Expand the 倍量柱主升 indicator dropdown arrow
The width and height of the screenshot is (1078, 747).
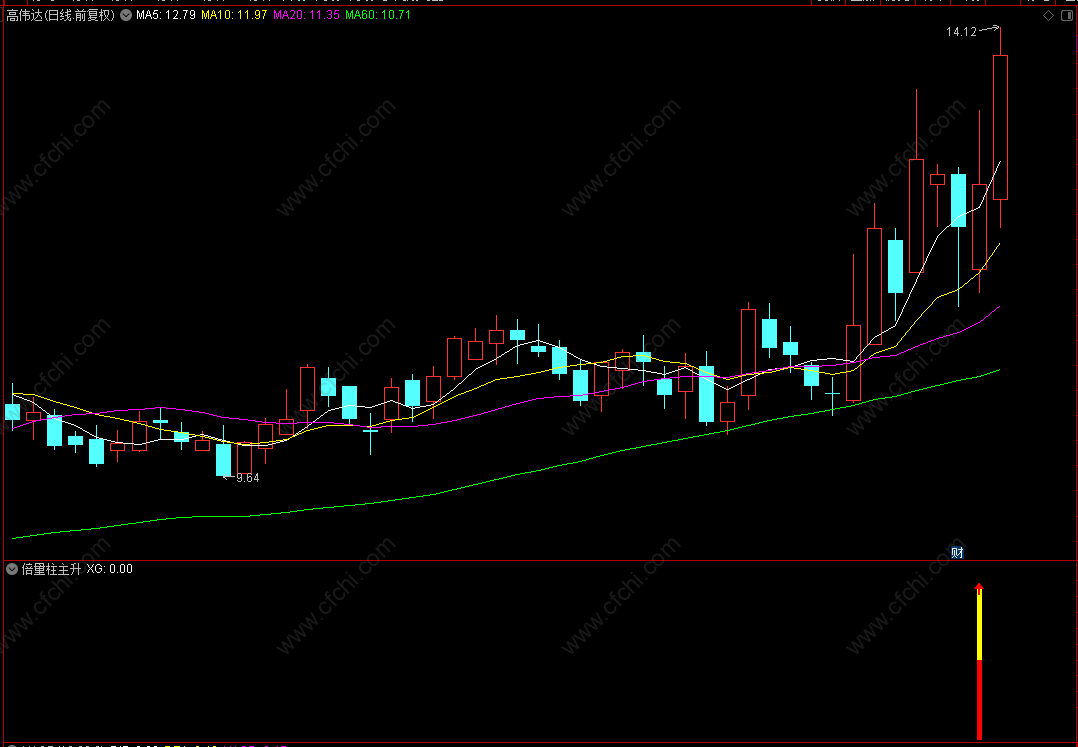(x=12, y=569)
